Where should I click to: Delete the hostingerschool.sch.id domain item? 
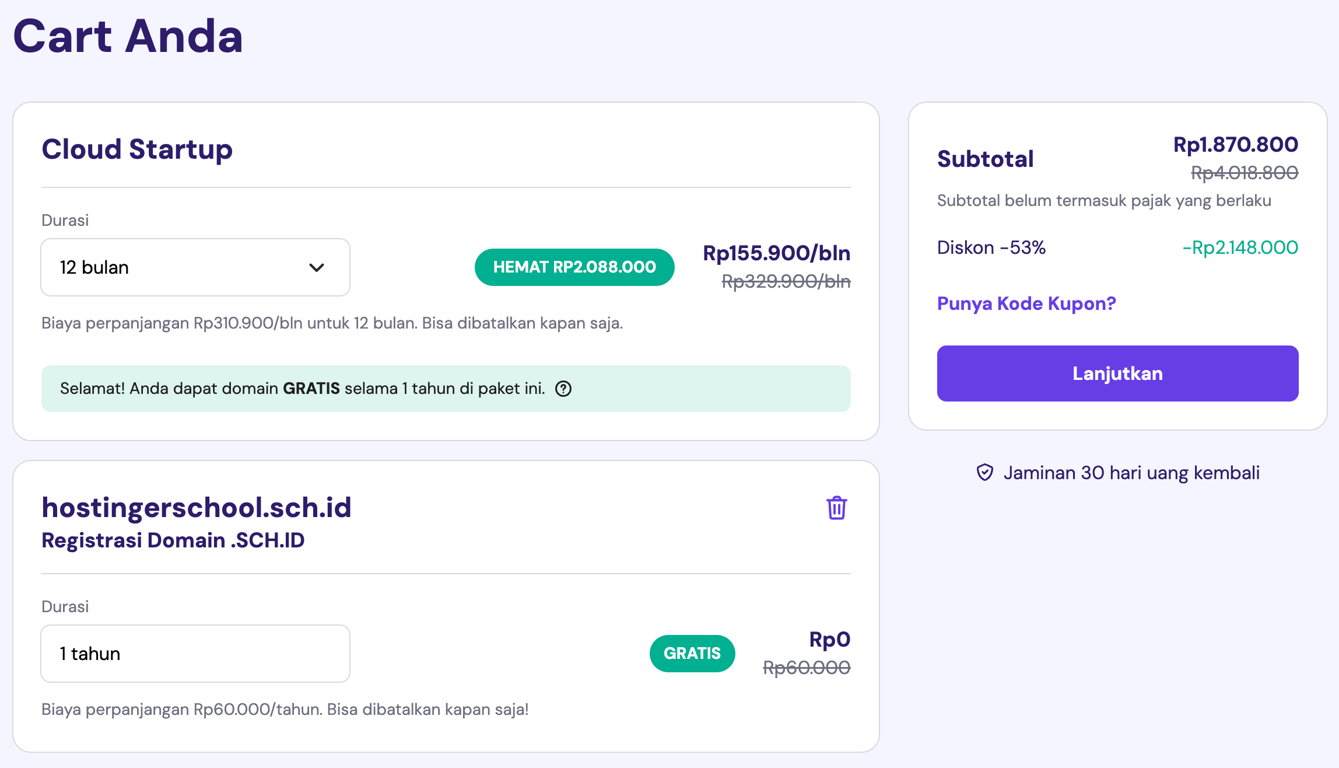[836, 508]
